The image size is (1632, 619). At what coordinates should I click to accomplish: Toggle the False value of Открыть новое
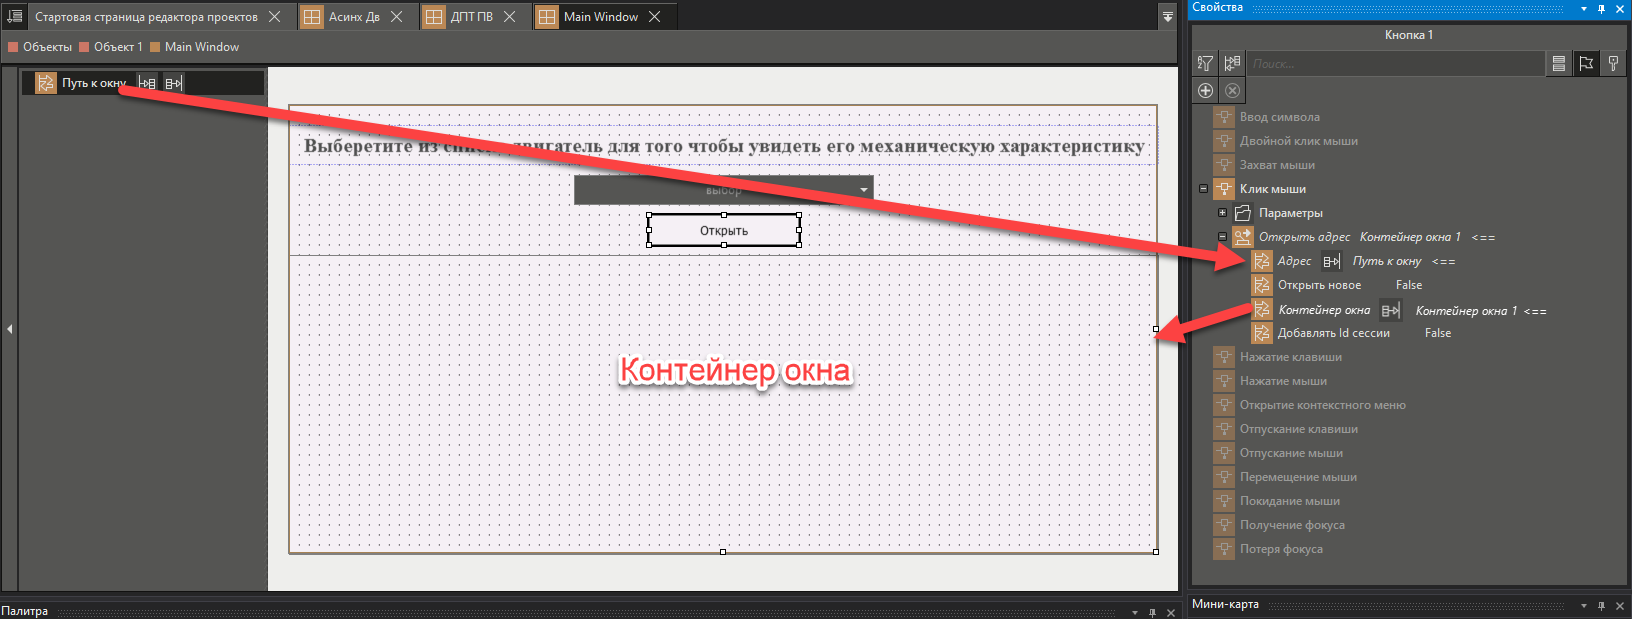[x=1408, y=285]
